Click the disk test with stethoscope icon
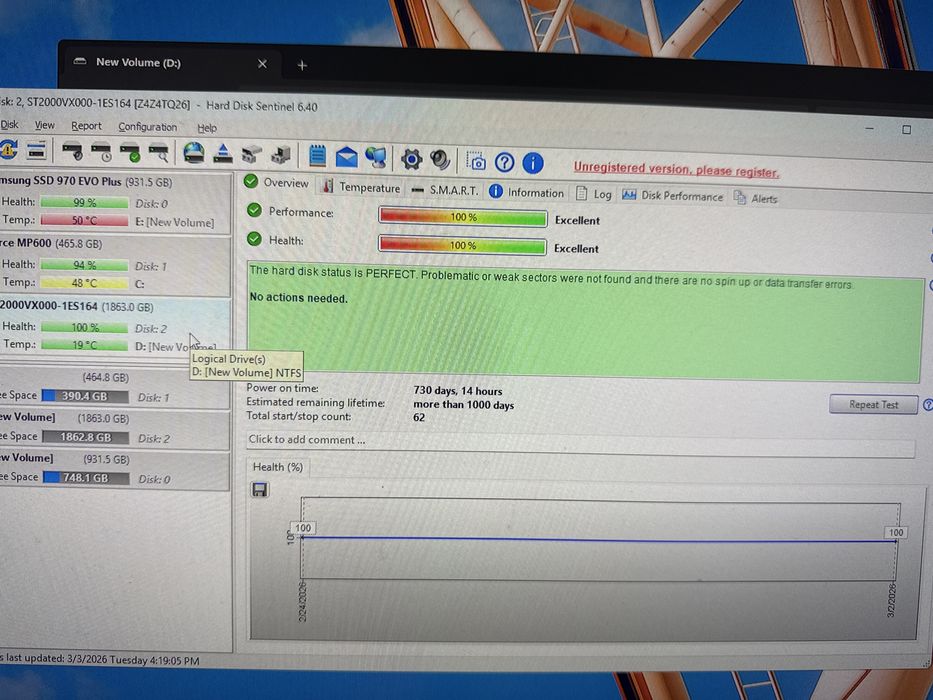The width and height of the screenshot is (933, 700). click(x=73, y=151)
